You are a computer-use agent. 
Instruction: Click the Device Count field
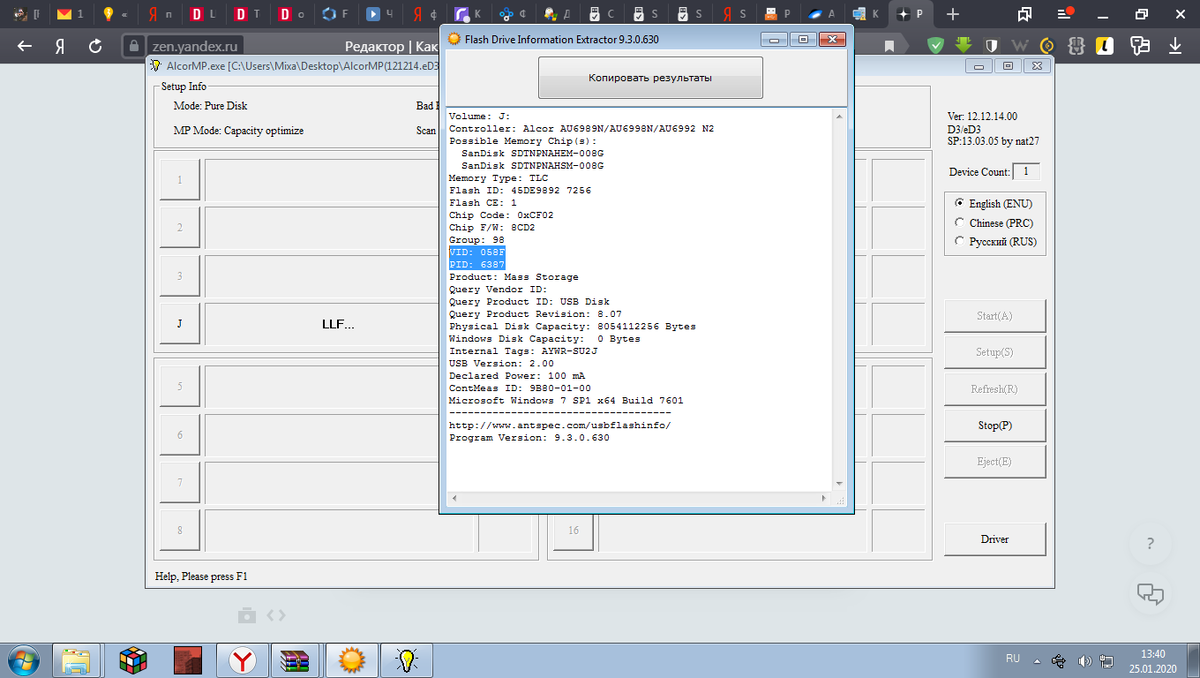(1026, 171)
